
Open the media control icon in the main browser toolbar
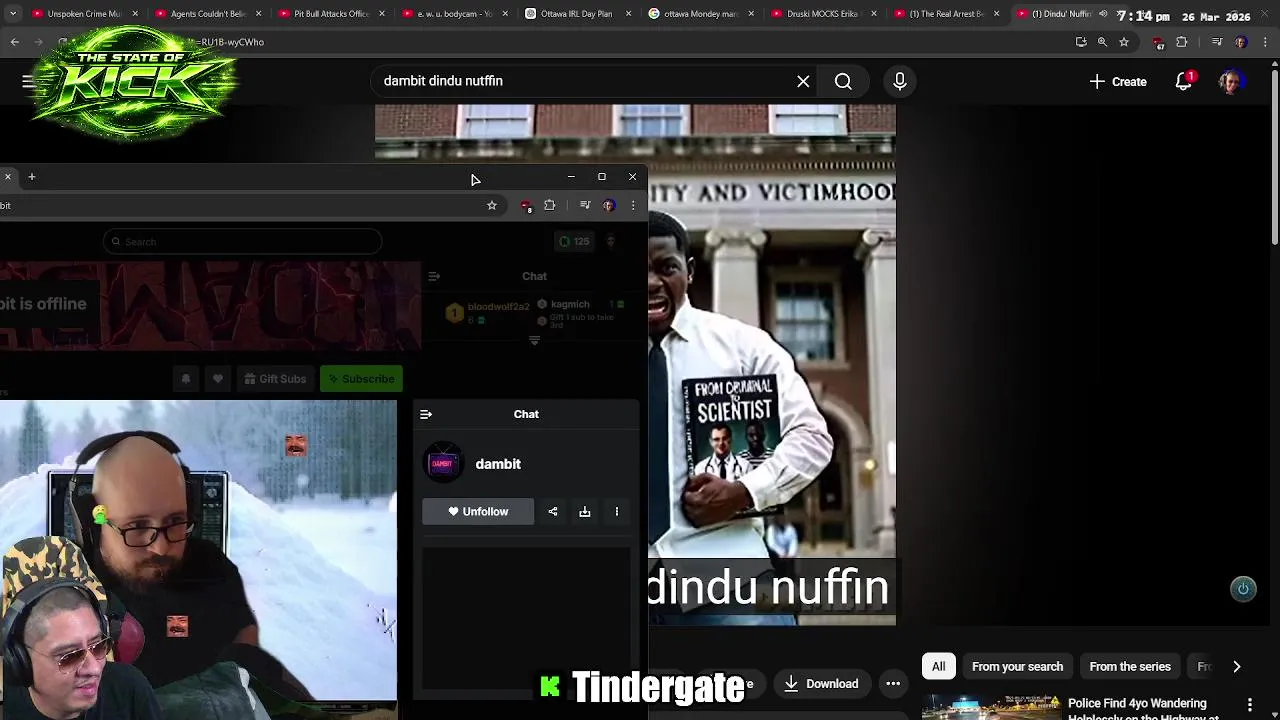pos(1217,42)
